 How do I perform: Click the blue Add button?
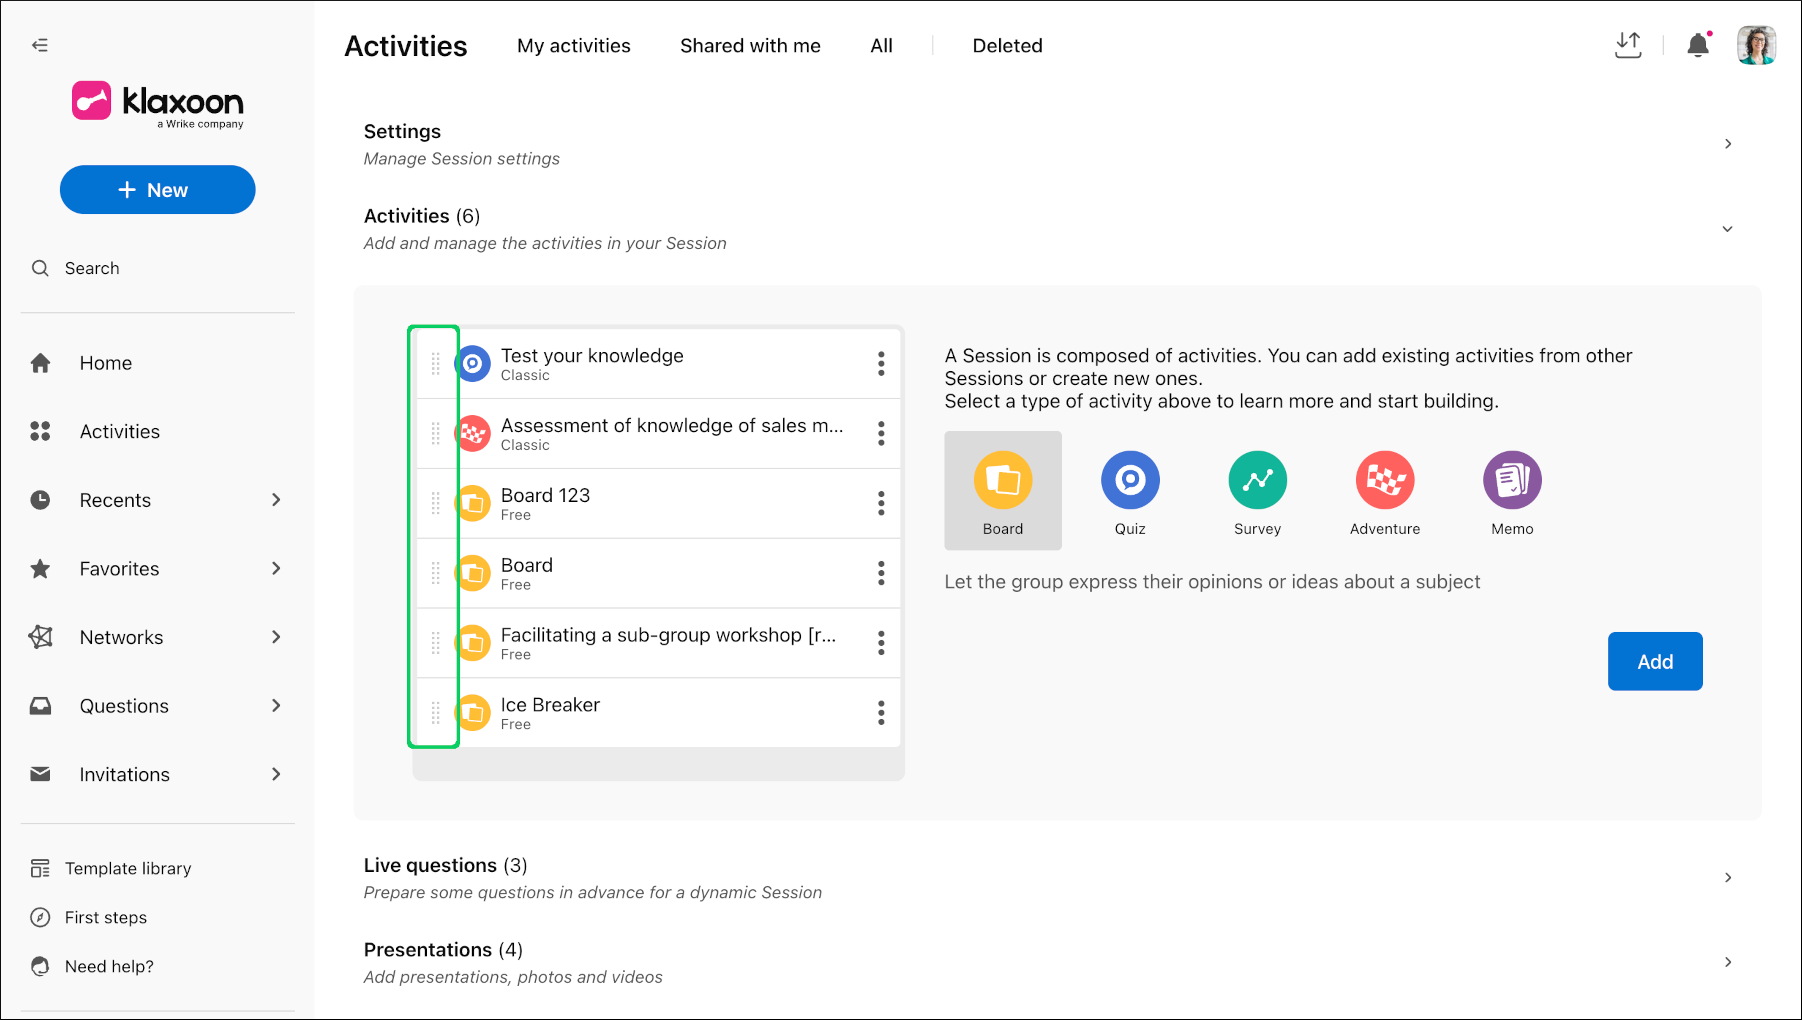1655,661
